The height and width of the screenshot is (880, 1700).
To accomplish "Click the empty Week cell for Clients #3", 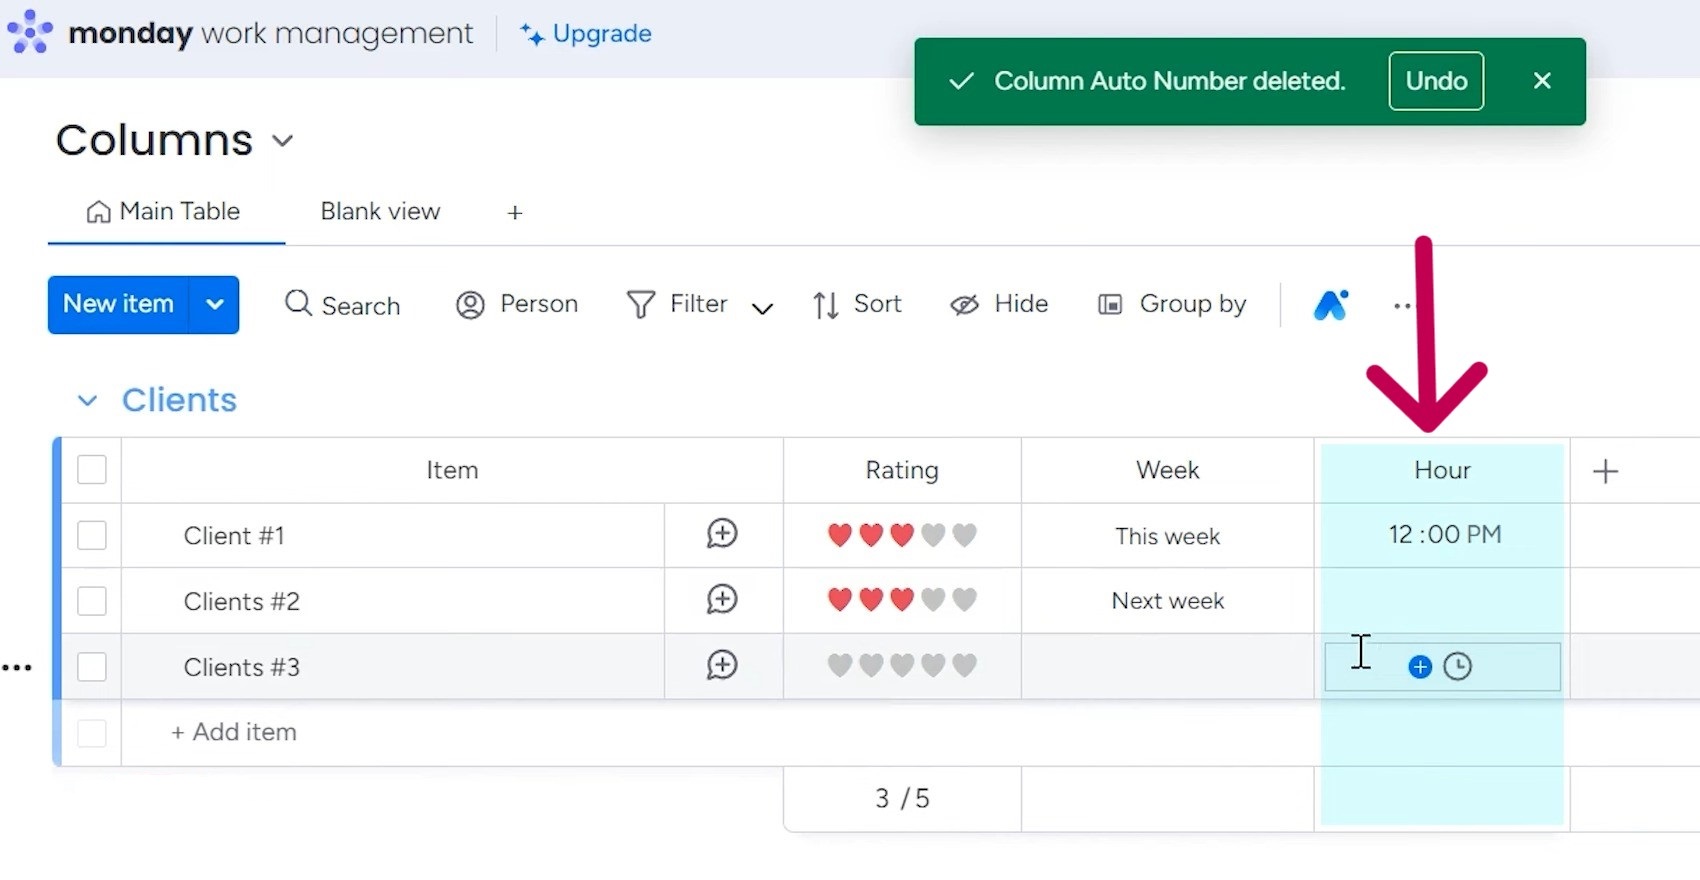I will 1167,667.
